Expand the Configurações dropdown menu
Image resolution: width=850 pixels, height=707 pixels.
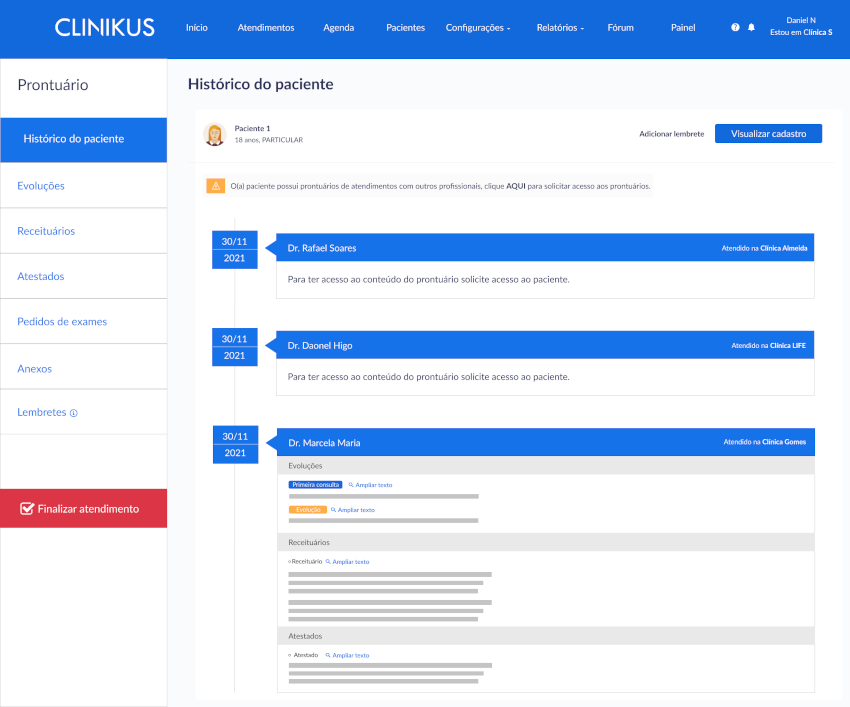[478, 28]
